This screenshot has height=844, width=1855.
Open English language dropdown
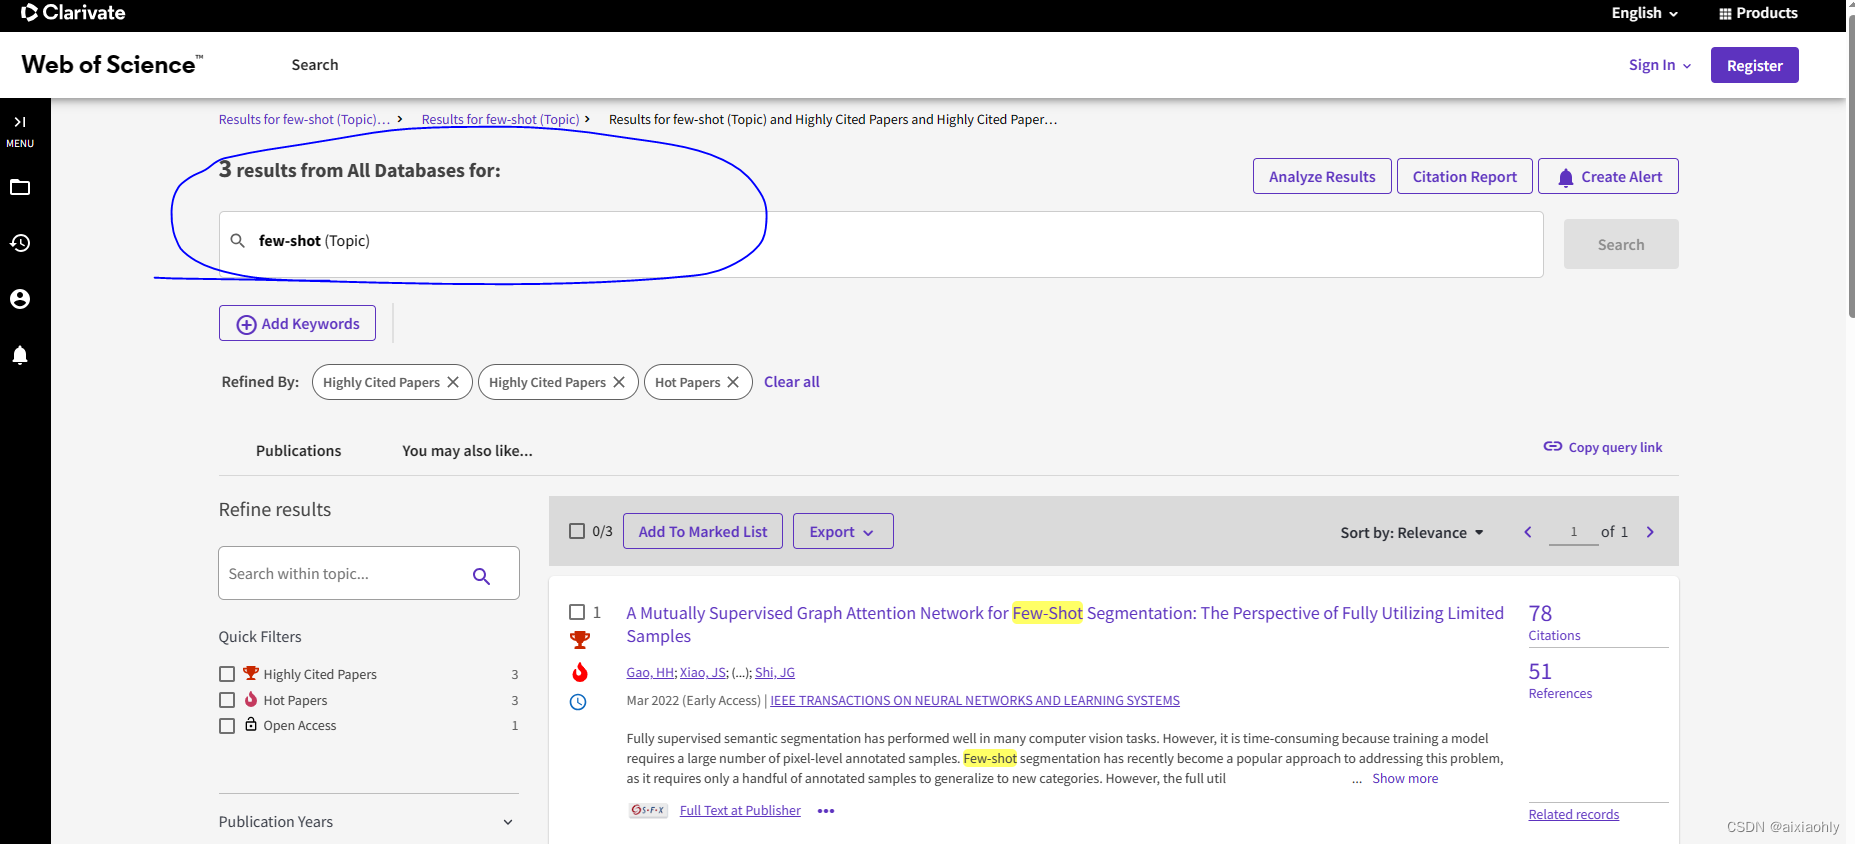(x=1644, y=13)
